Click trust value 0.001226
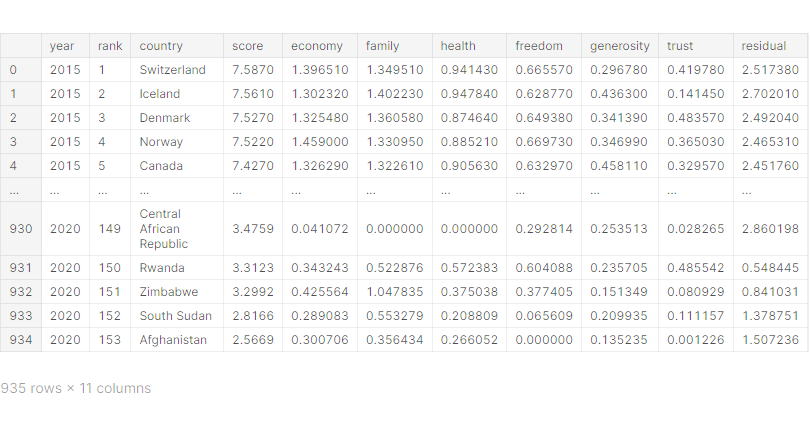 696,340
